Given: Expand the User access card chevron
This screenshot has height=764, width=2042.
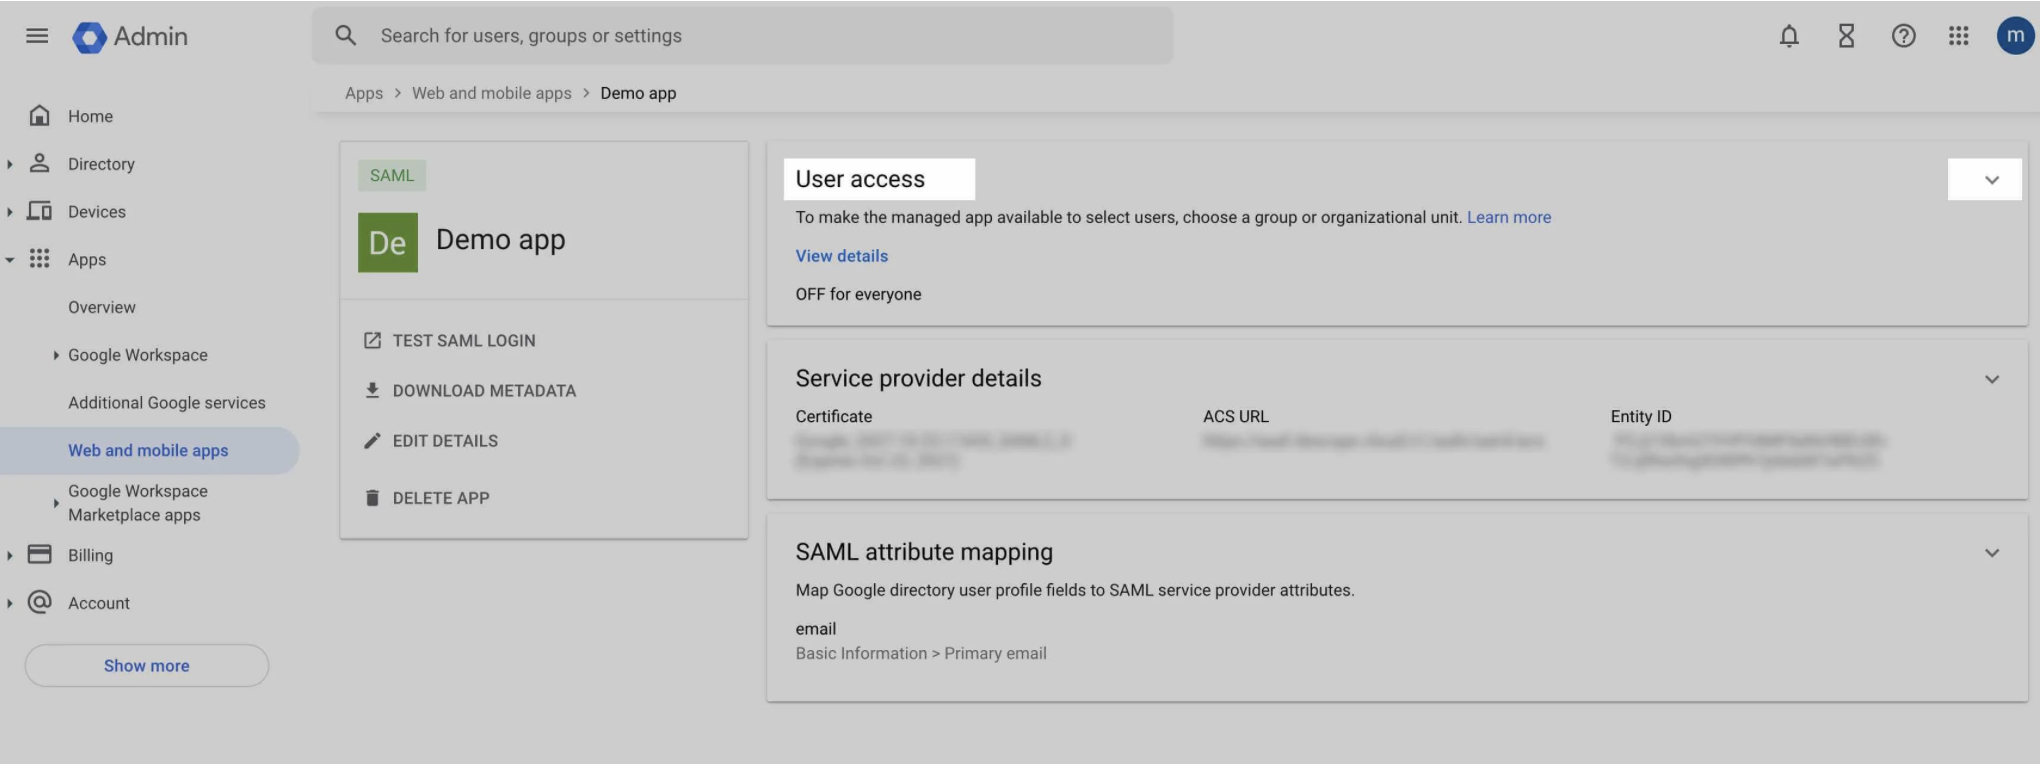Looking at the screenshot, I should click(1991, 180).
